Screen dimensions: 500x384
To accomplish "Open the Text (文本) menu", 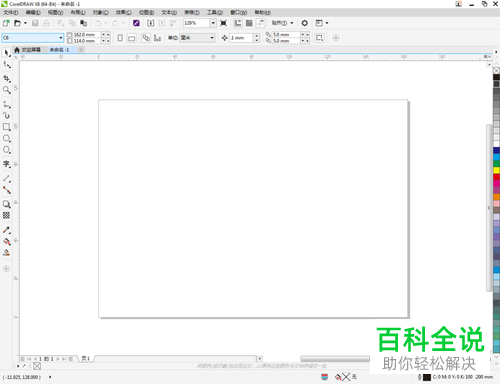I will point(169,12).
